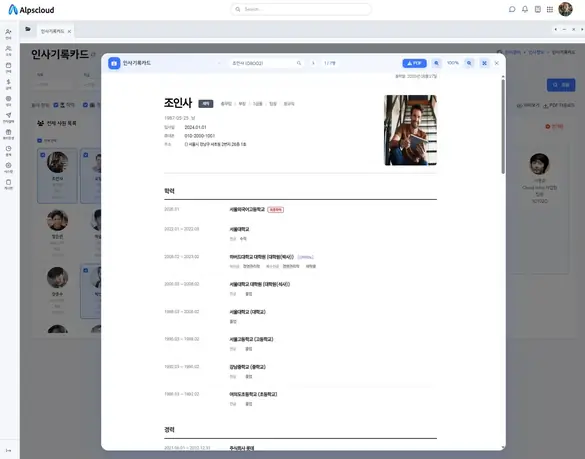Click home icon in breadcrumb
The height and width of the screenshot is (459, 585).
coord(500,52)
